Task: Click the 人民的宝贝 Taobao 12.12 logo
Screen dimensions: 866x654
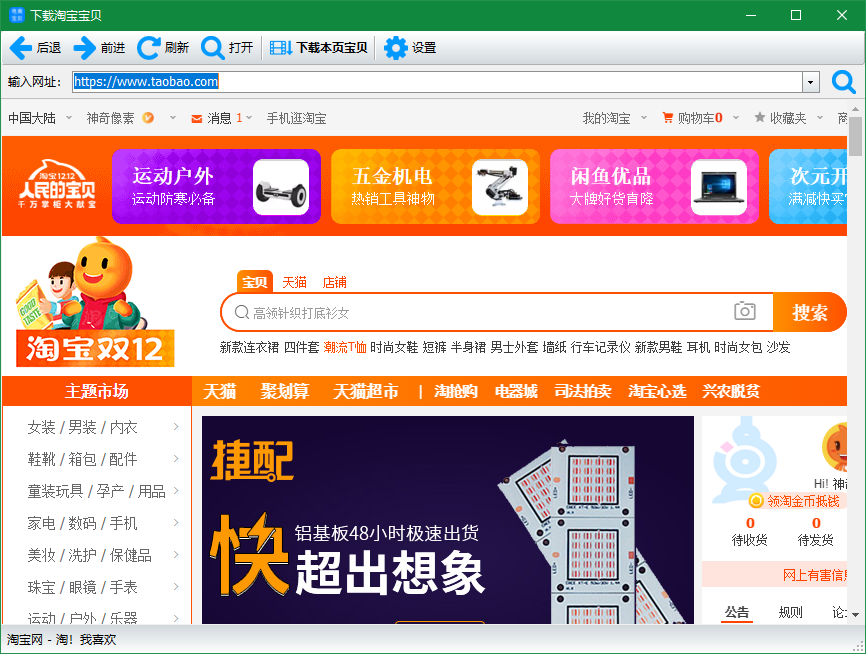Action: pyautogui.click(x=57, y=184)
